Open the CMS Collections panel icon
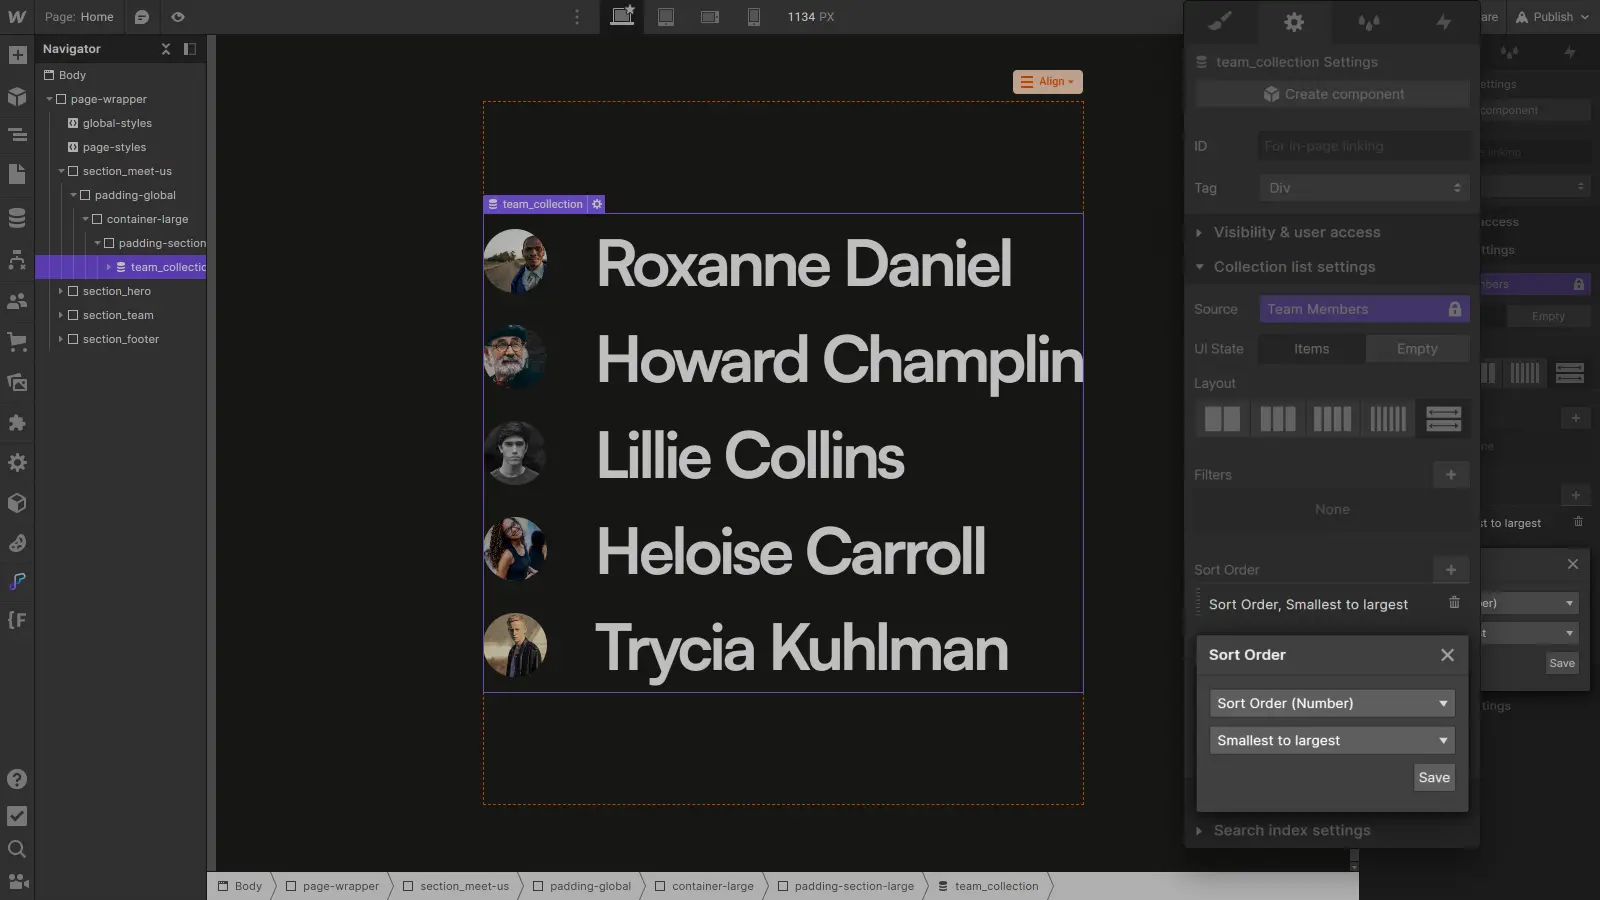Screen dimensions: 1600x900 (17, 218)
